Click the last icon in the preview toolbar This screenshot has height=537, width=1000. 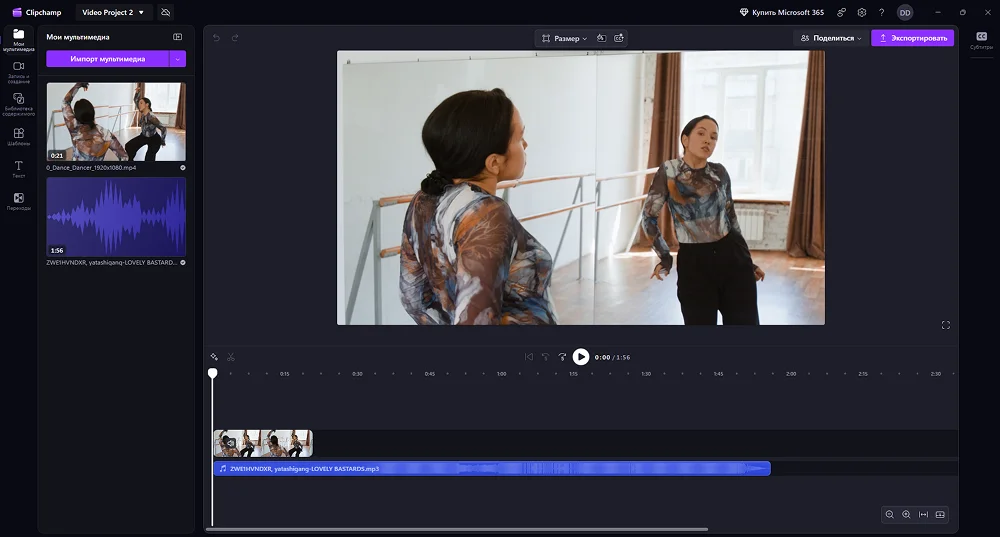(x=619, y=38)
